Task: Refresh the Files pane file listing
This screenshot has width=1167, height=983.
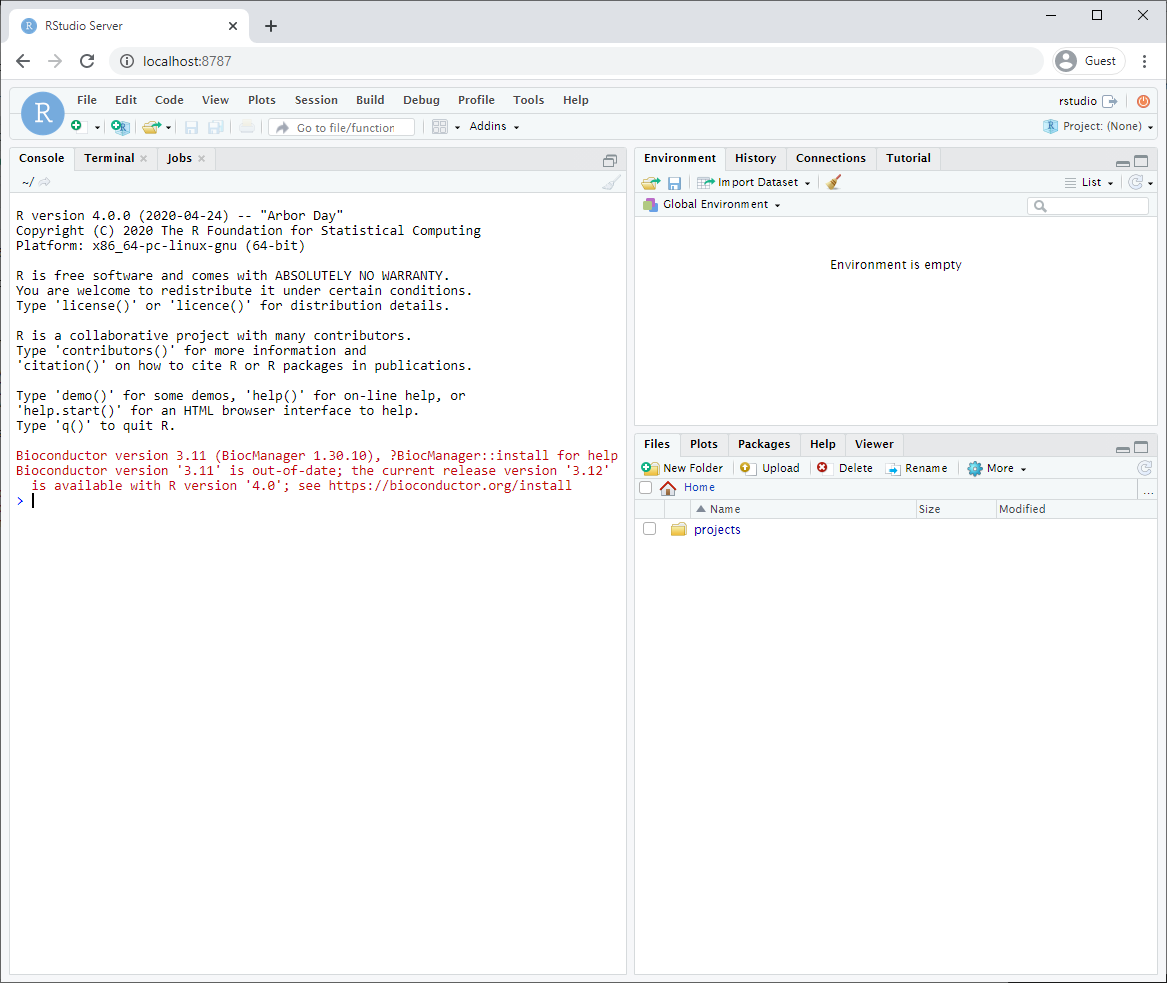Action: point(1144,468)
